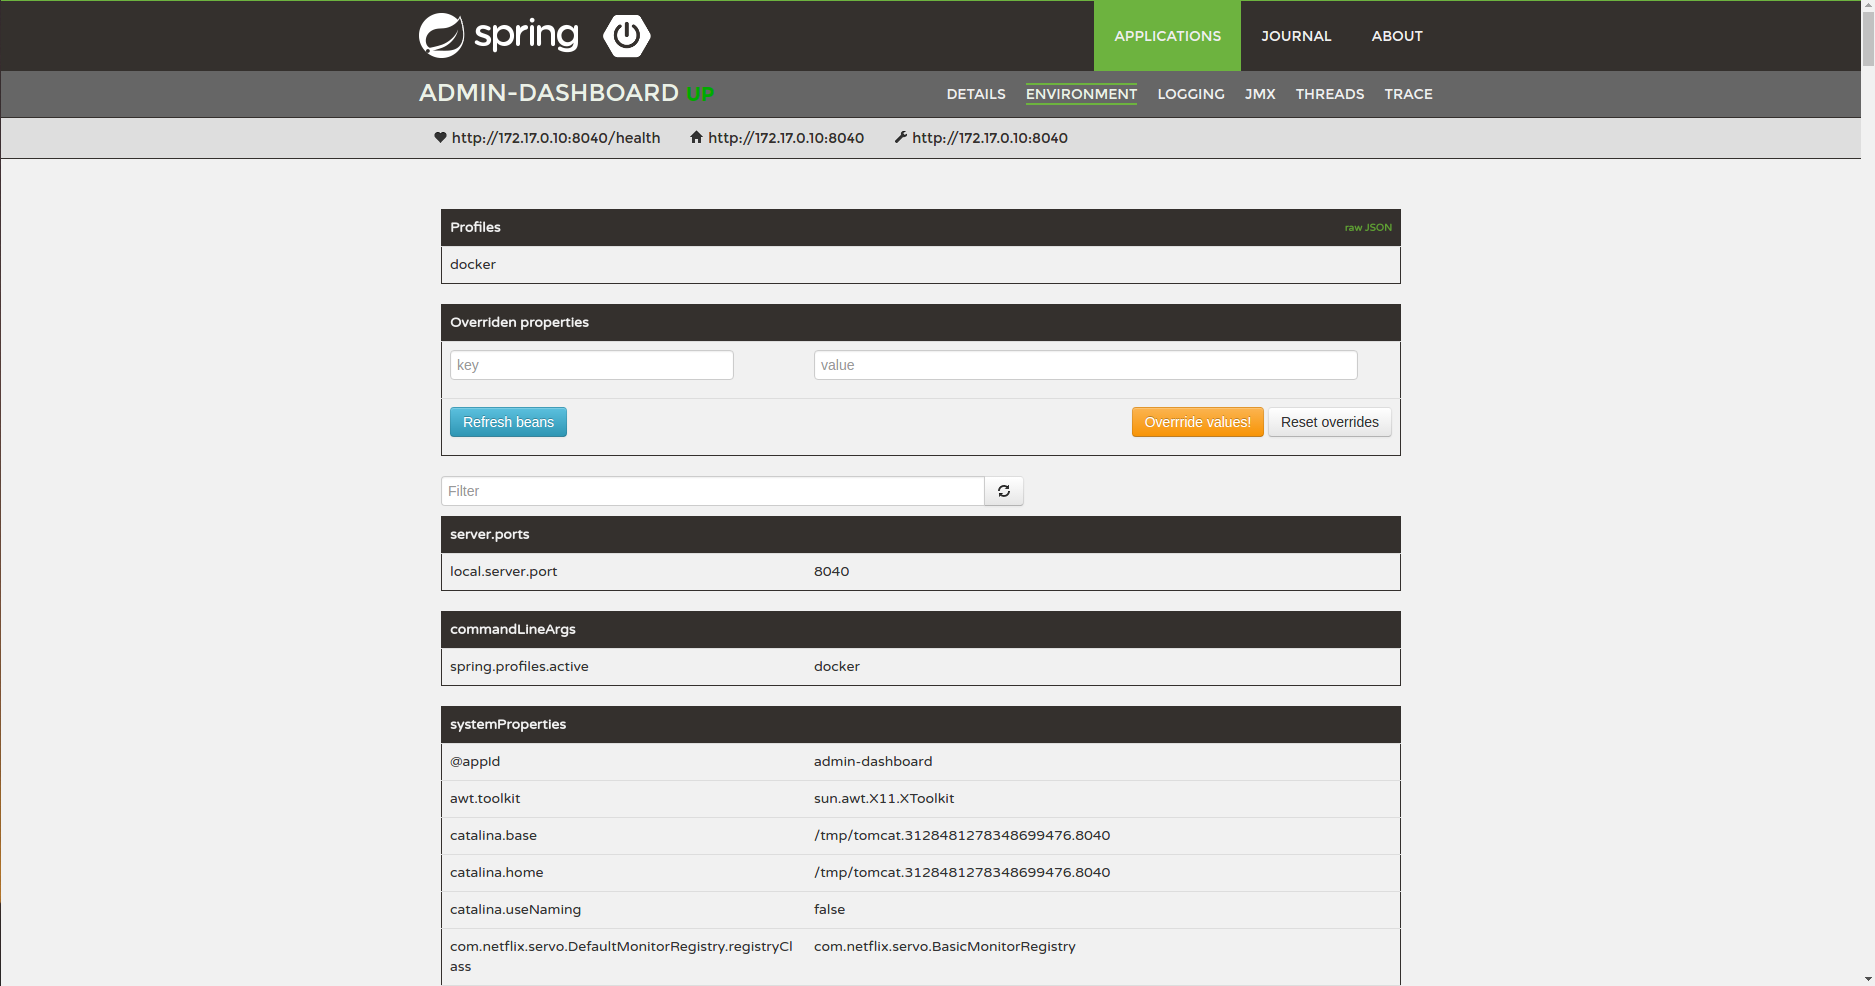Image resolution: width=1875 pixels, height=986 pixels.
Task: View the Threads tab
Action: 1329,94
